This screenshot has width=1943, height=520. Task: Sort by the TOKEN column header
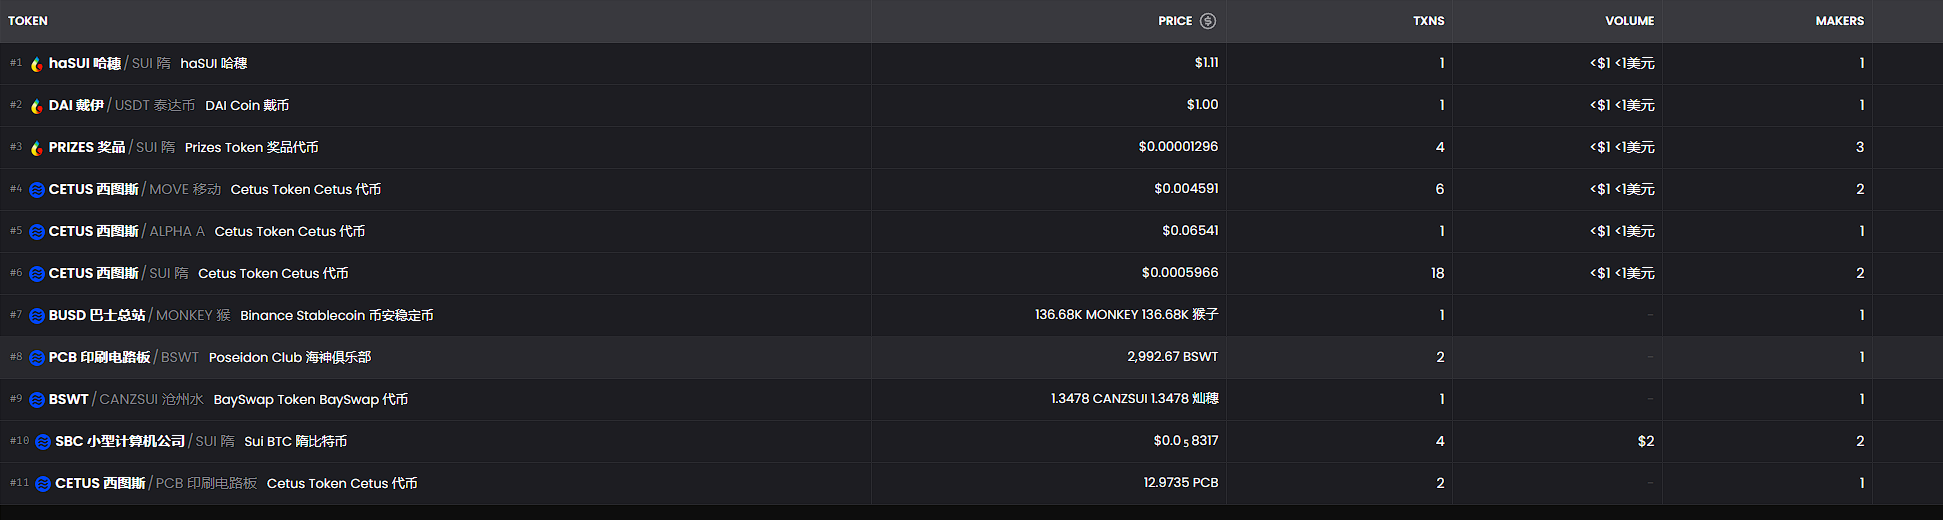tap(28, 21)
